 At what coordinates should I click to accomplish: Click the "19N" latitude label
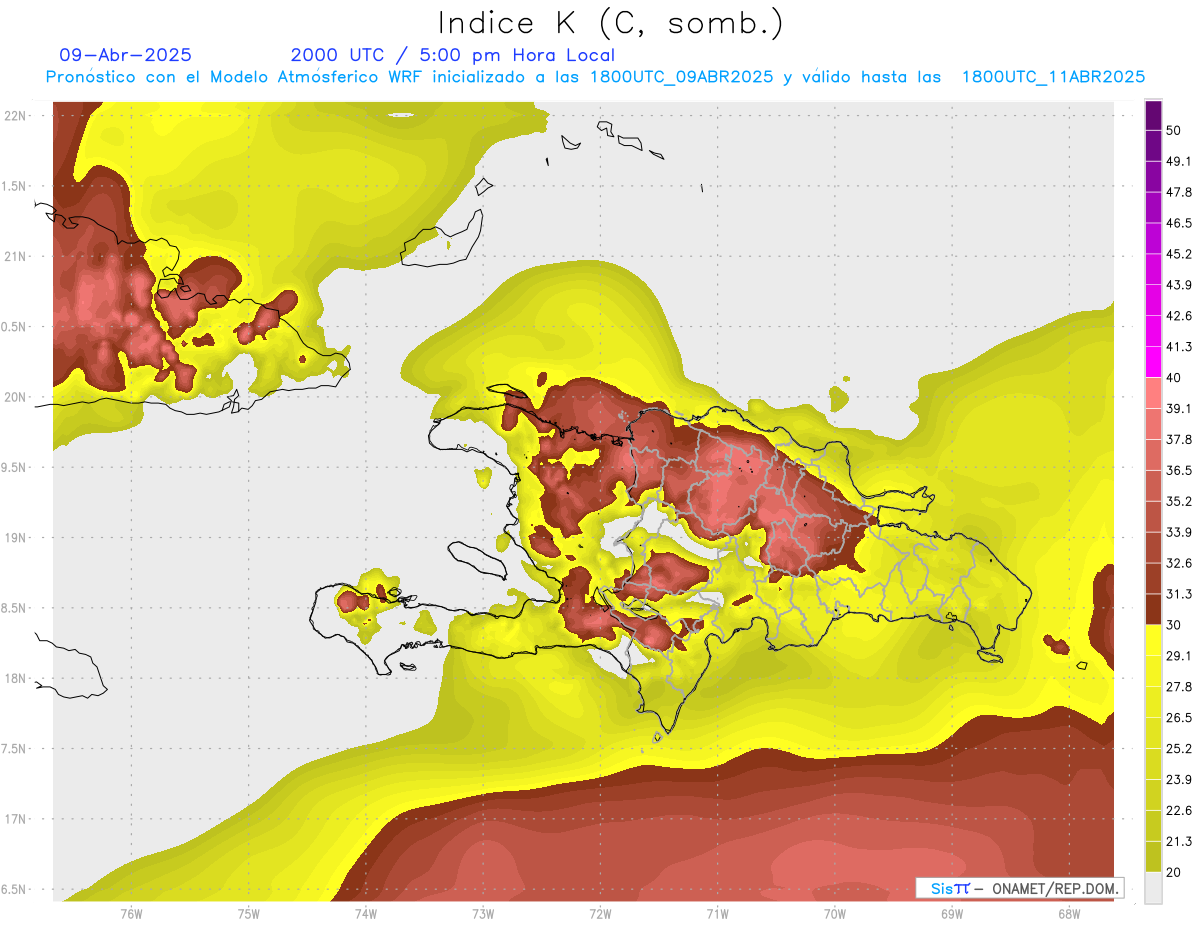click(17, 537)
